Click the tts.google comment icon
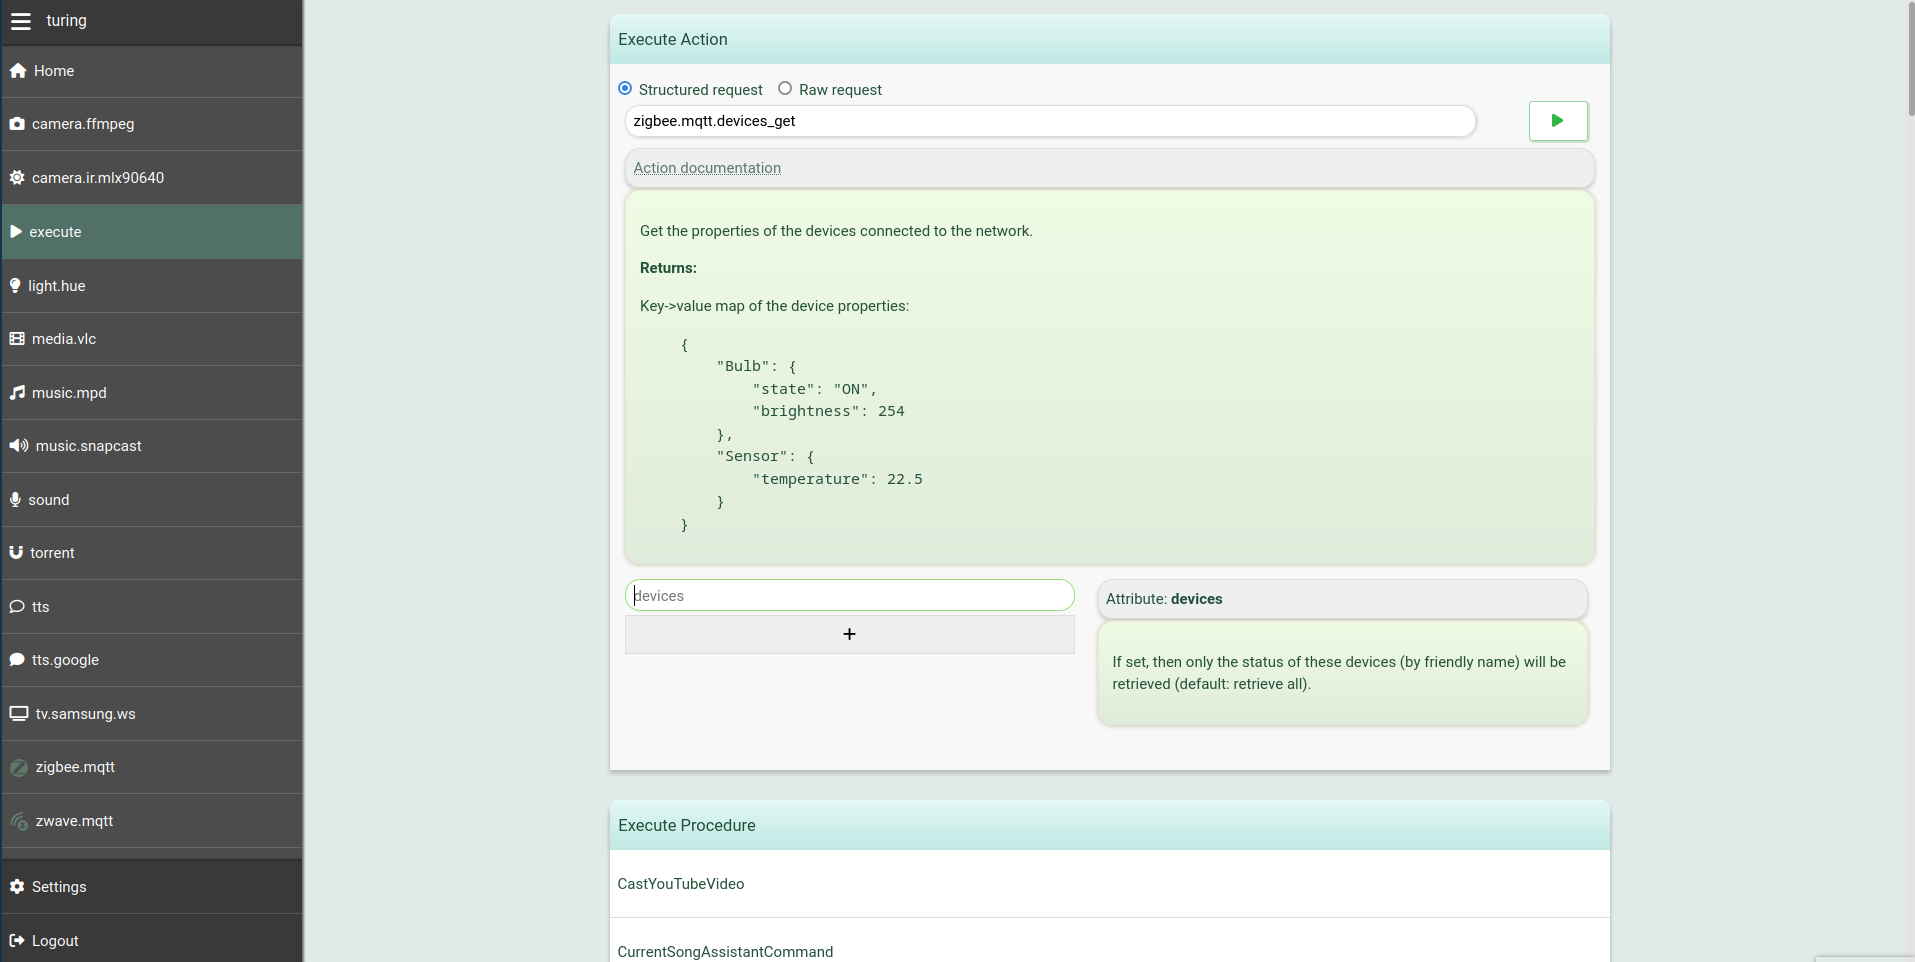This screenshot has height=962, width=1915. [x=17, y=660]
